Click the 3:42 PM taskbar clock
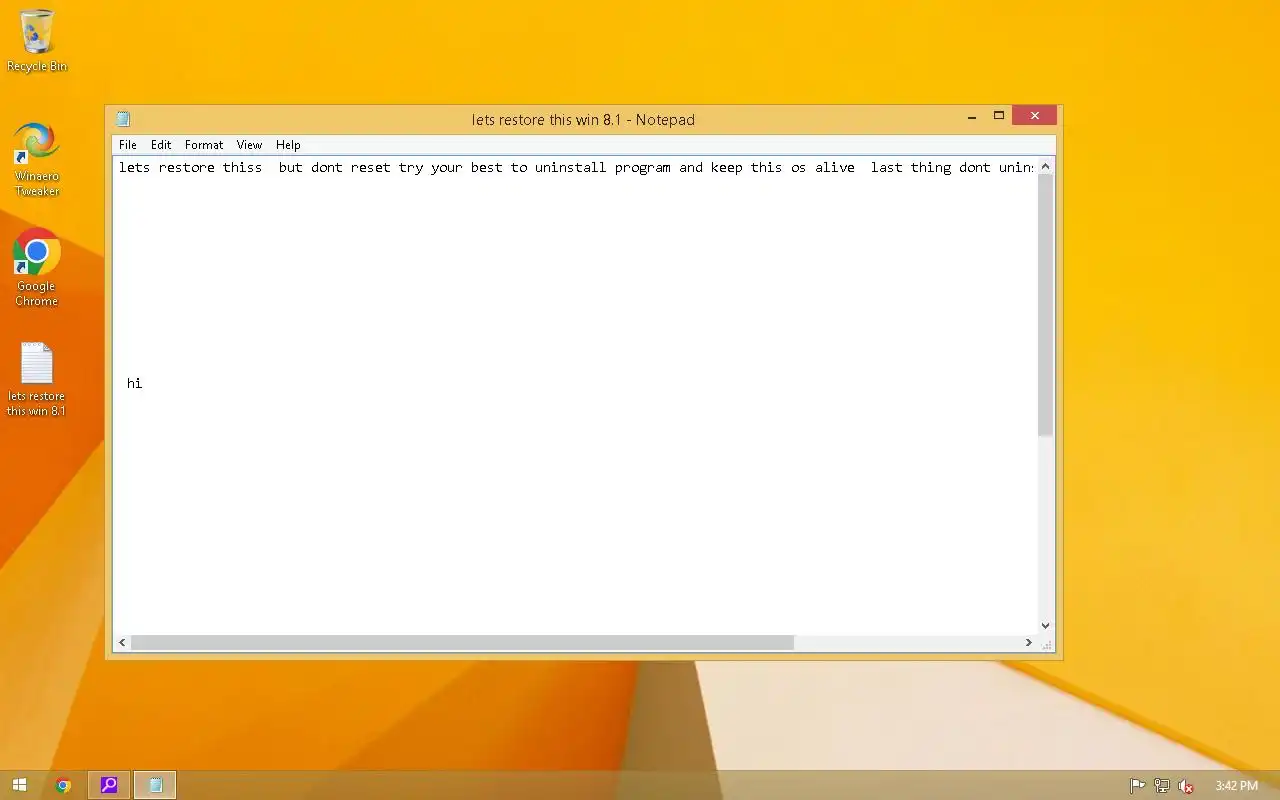This screenshot has width=1280, height=800. (1236, 786)
